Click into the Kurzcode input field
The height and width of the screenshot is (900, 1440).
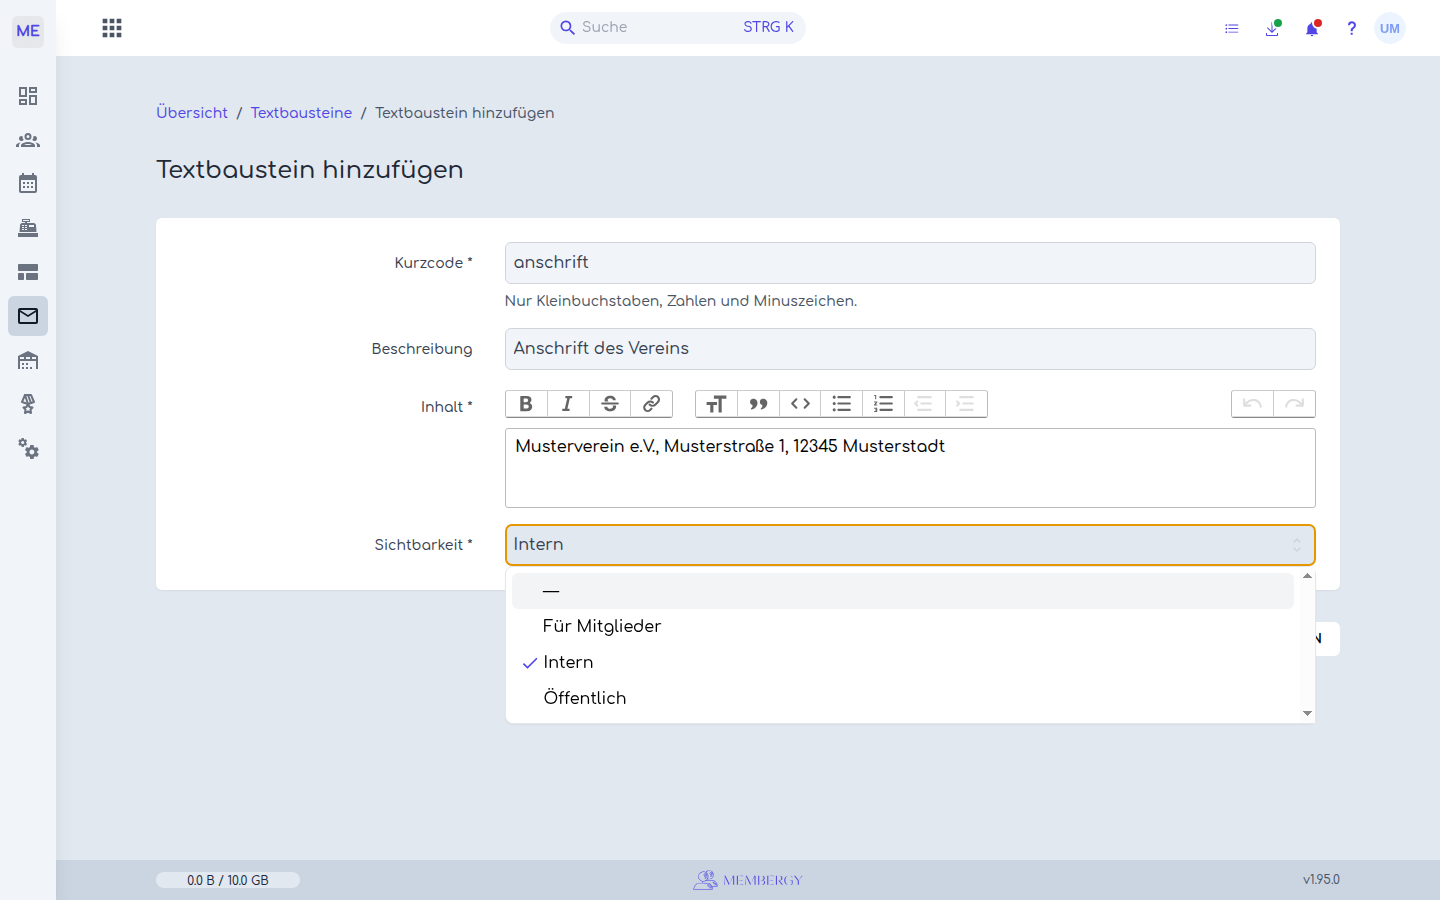(x=910, y=263)
